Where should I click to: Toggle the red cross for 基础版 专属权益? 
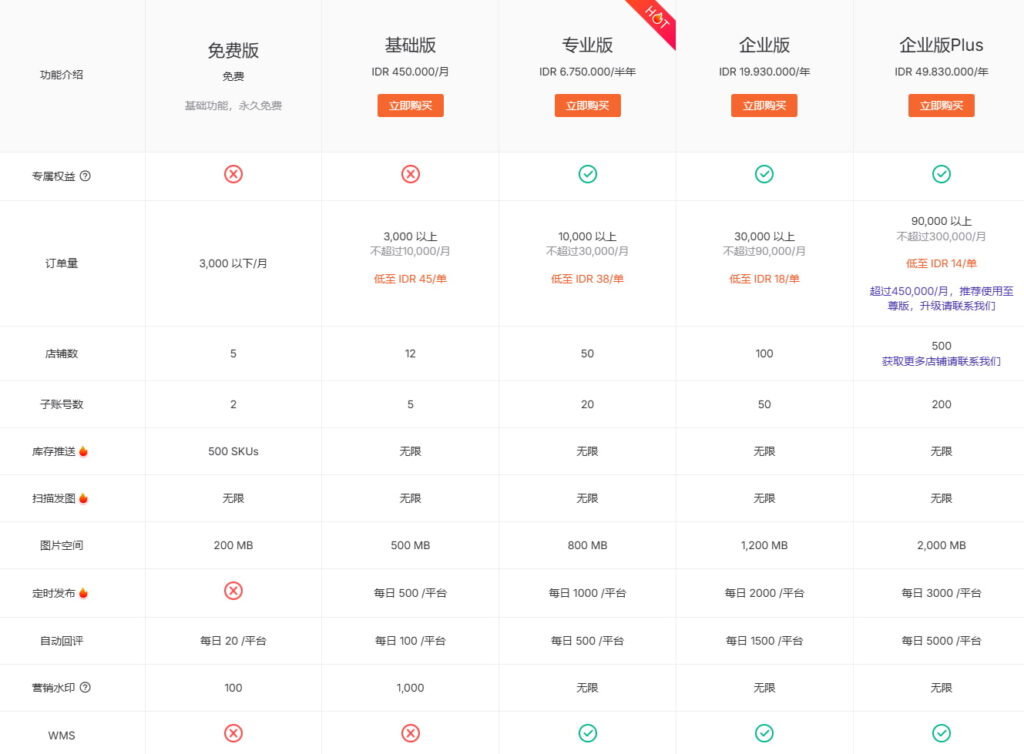pyautogui.click(x=410, y=174)
